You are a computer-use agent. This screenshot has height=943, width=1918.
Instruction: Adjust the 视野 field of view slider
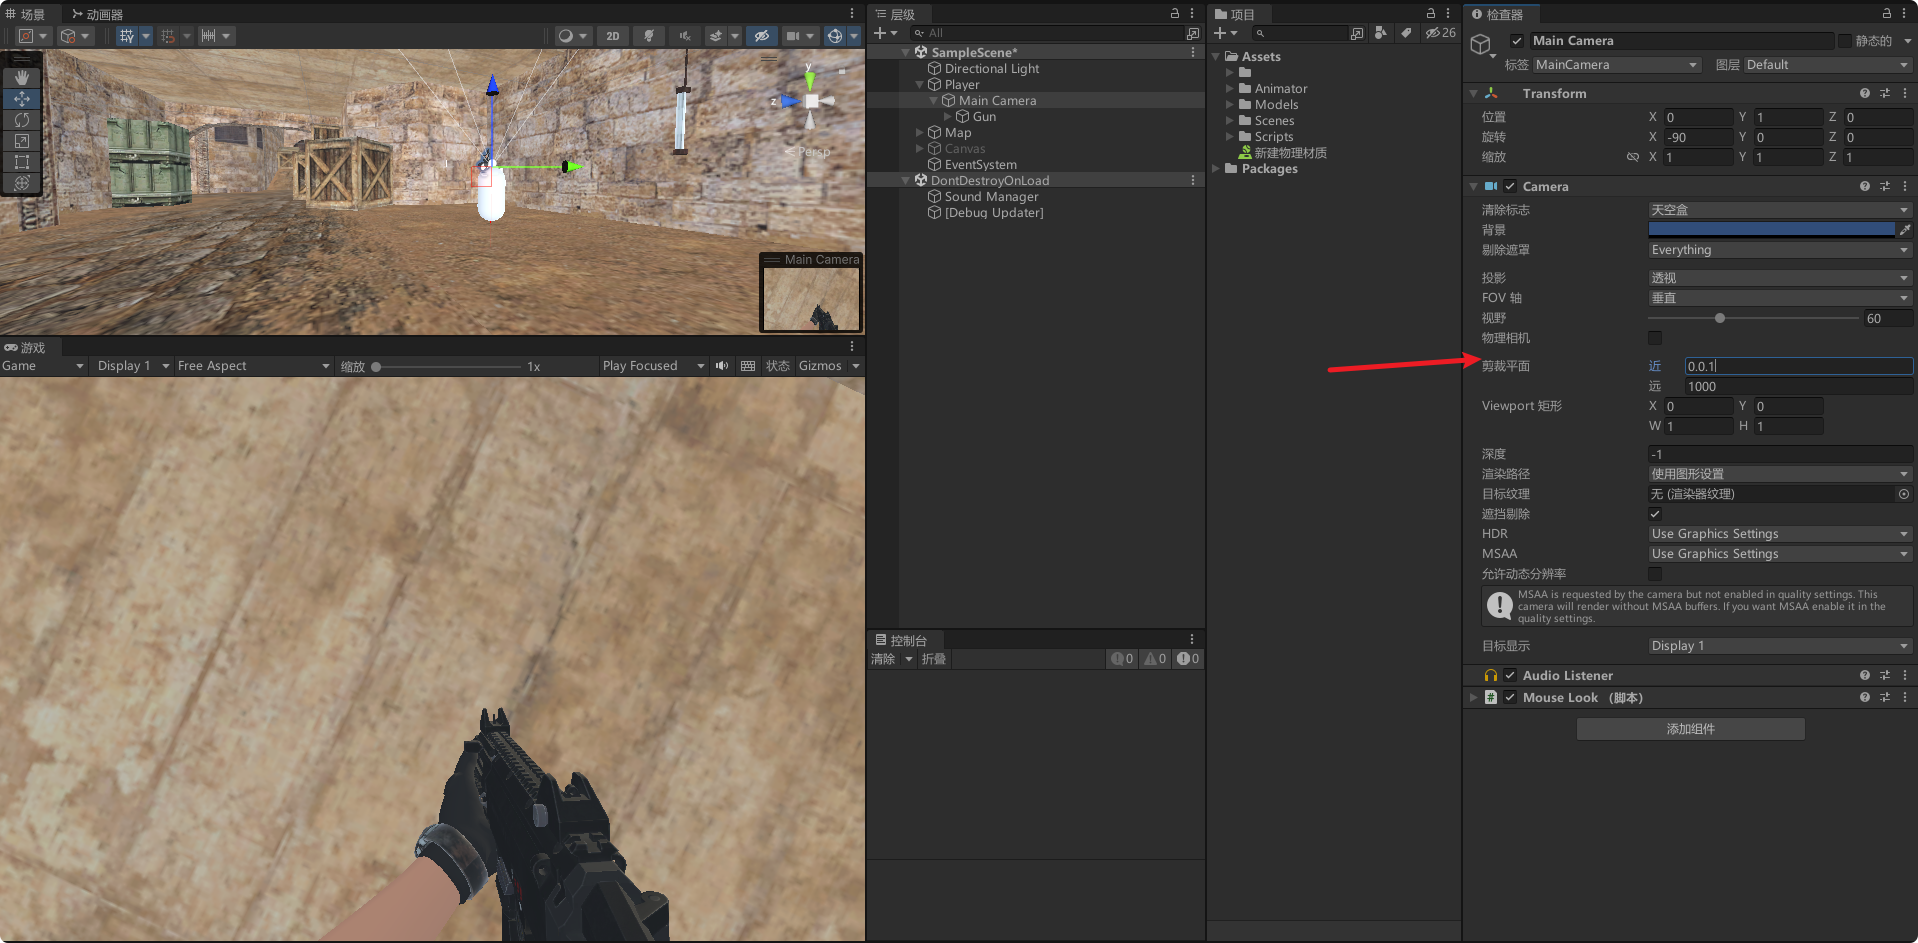tap(1754, 318)
